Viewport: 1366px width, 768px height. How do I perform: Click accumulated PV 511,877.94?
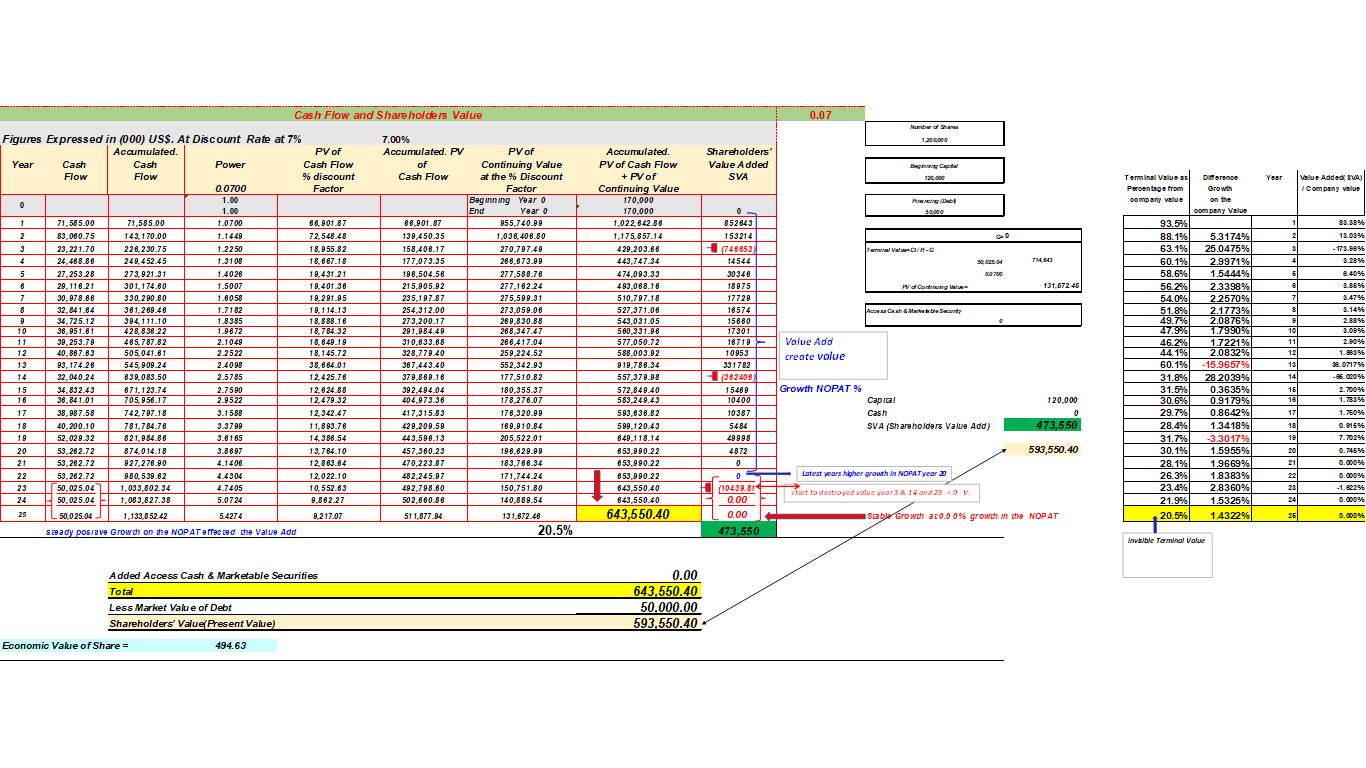pyautogui.click(x=423, y=515)
